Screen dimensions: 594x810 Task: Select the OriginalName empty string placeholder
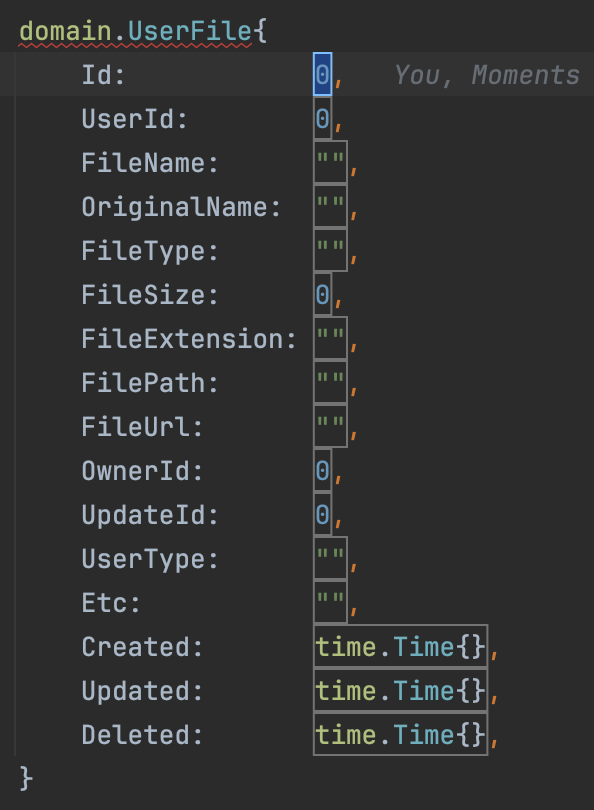(331, 206)
